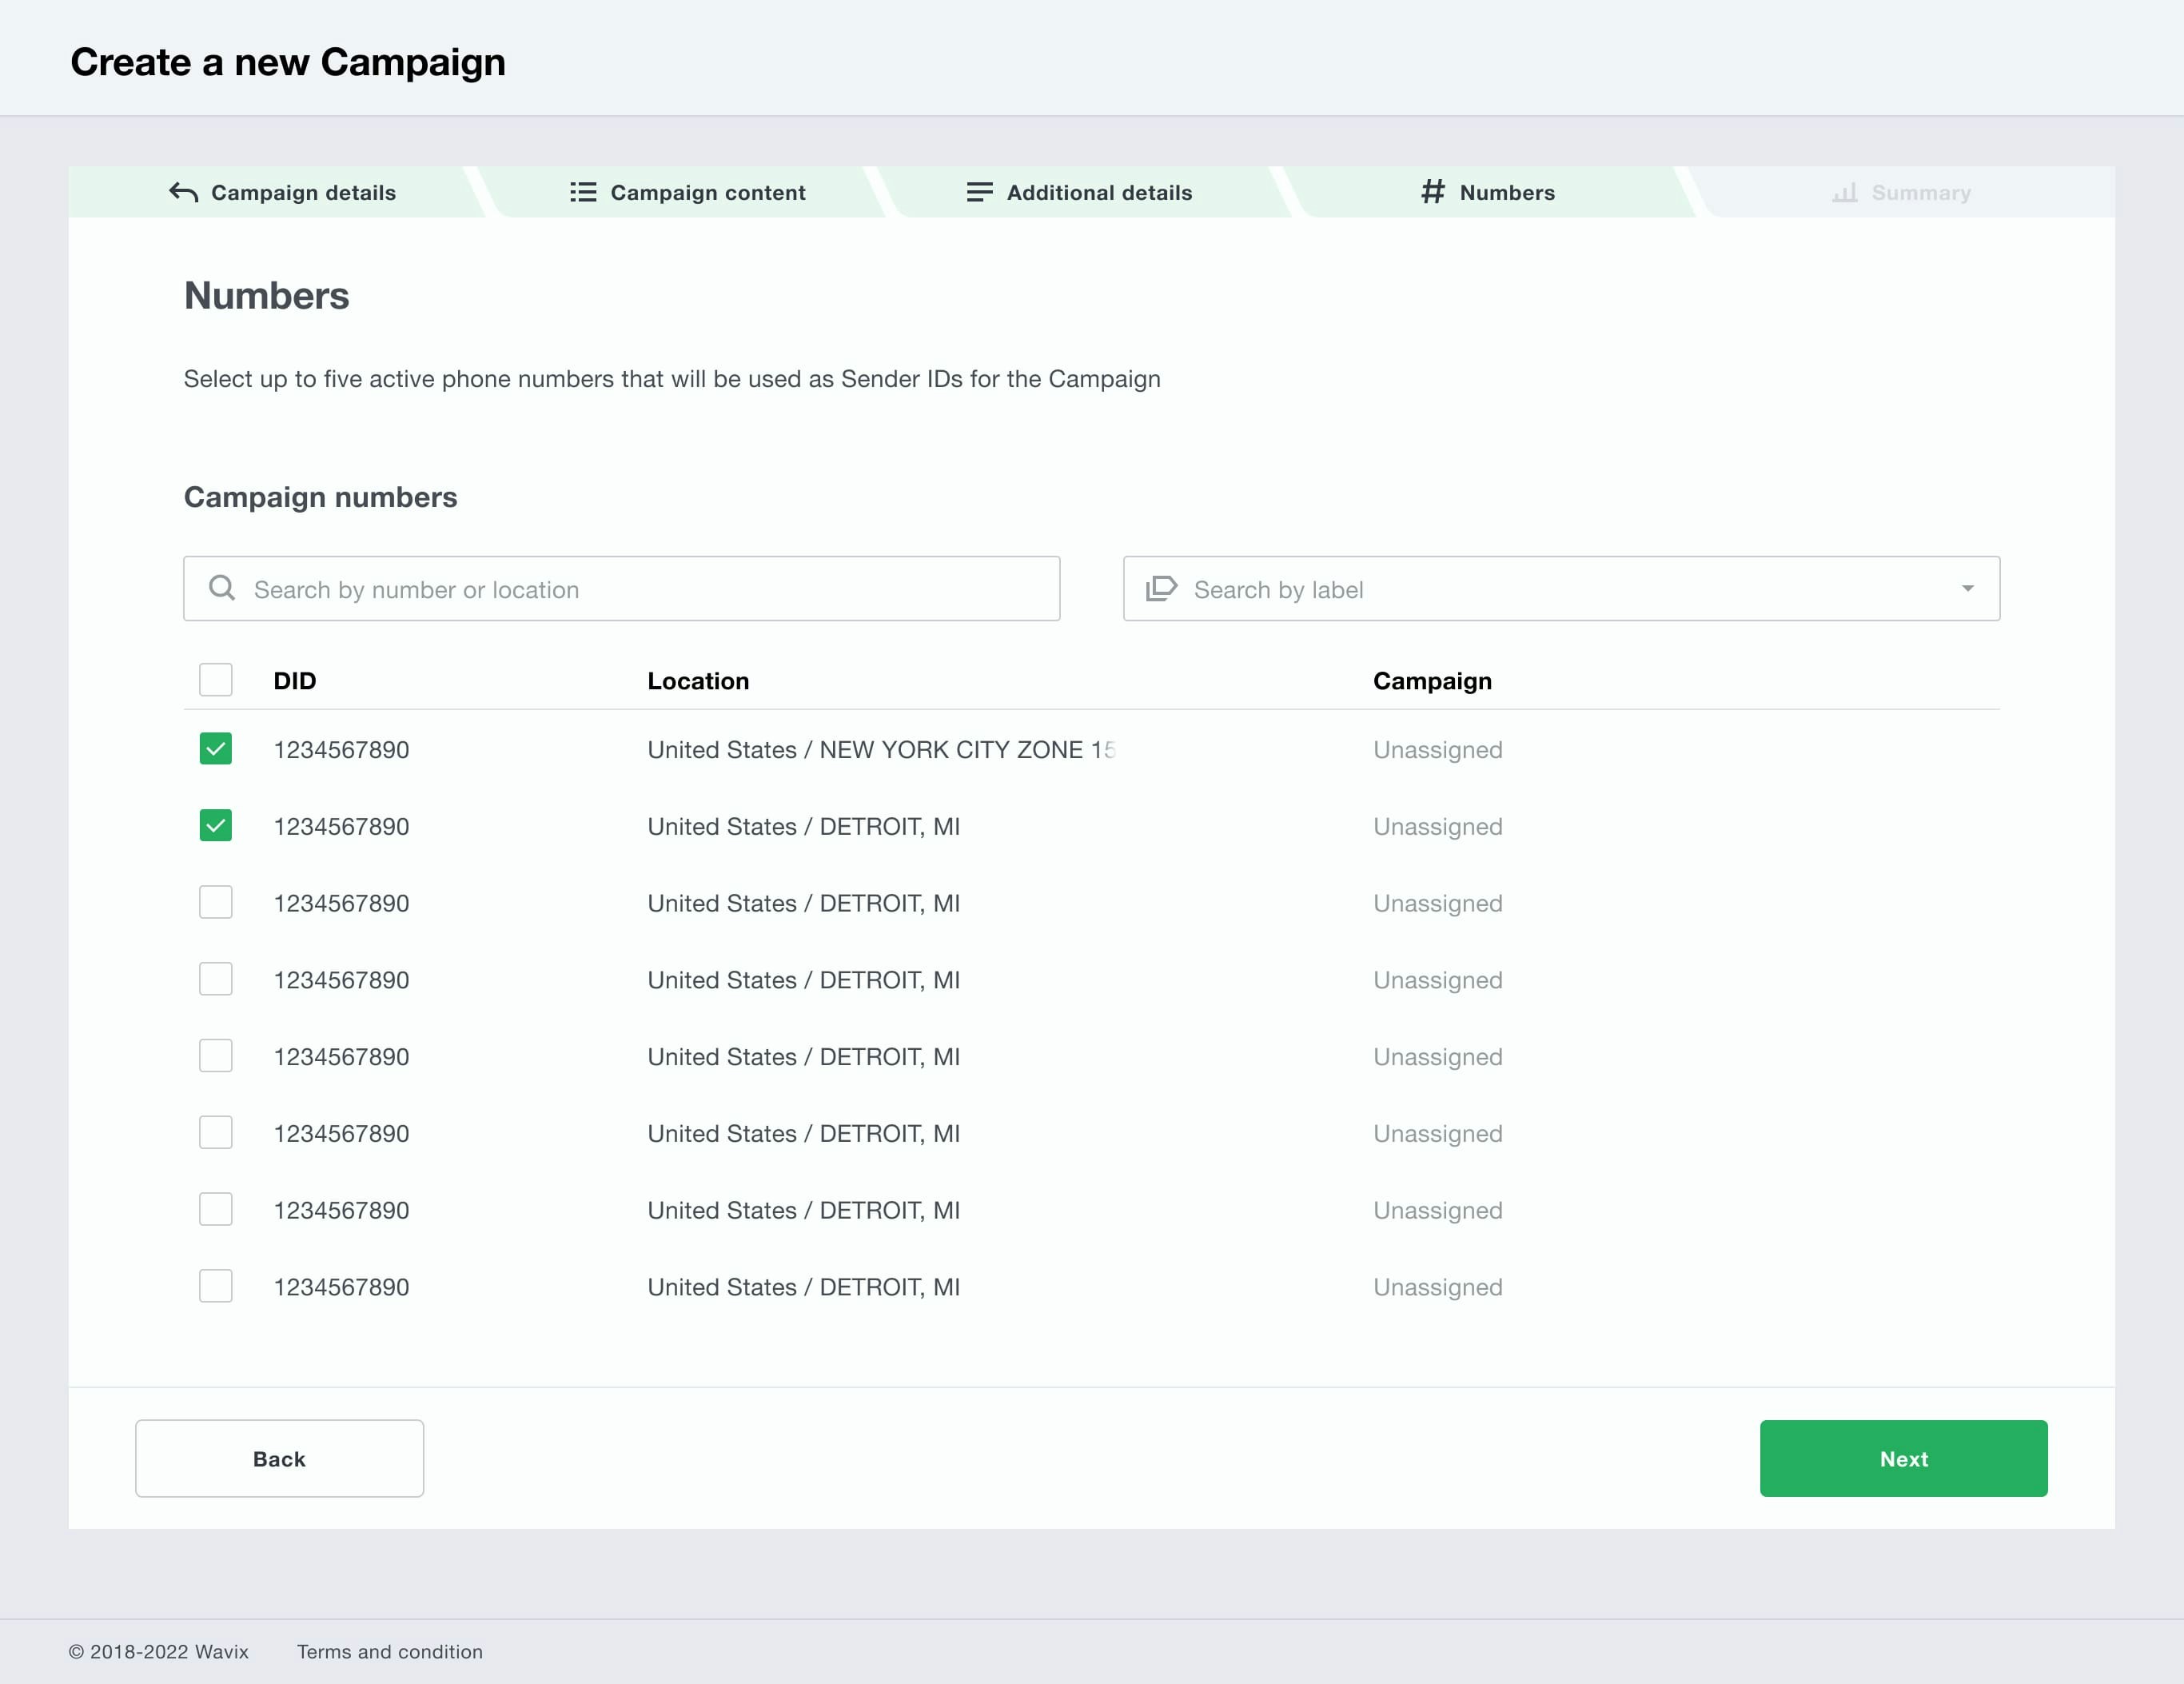The image size is (2184, 1684).
Task: Check the last Detroit number row checkbox
Action: click(x=216, y=1286)
